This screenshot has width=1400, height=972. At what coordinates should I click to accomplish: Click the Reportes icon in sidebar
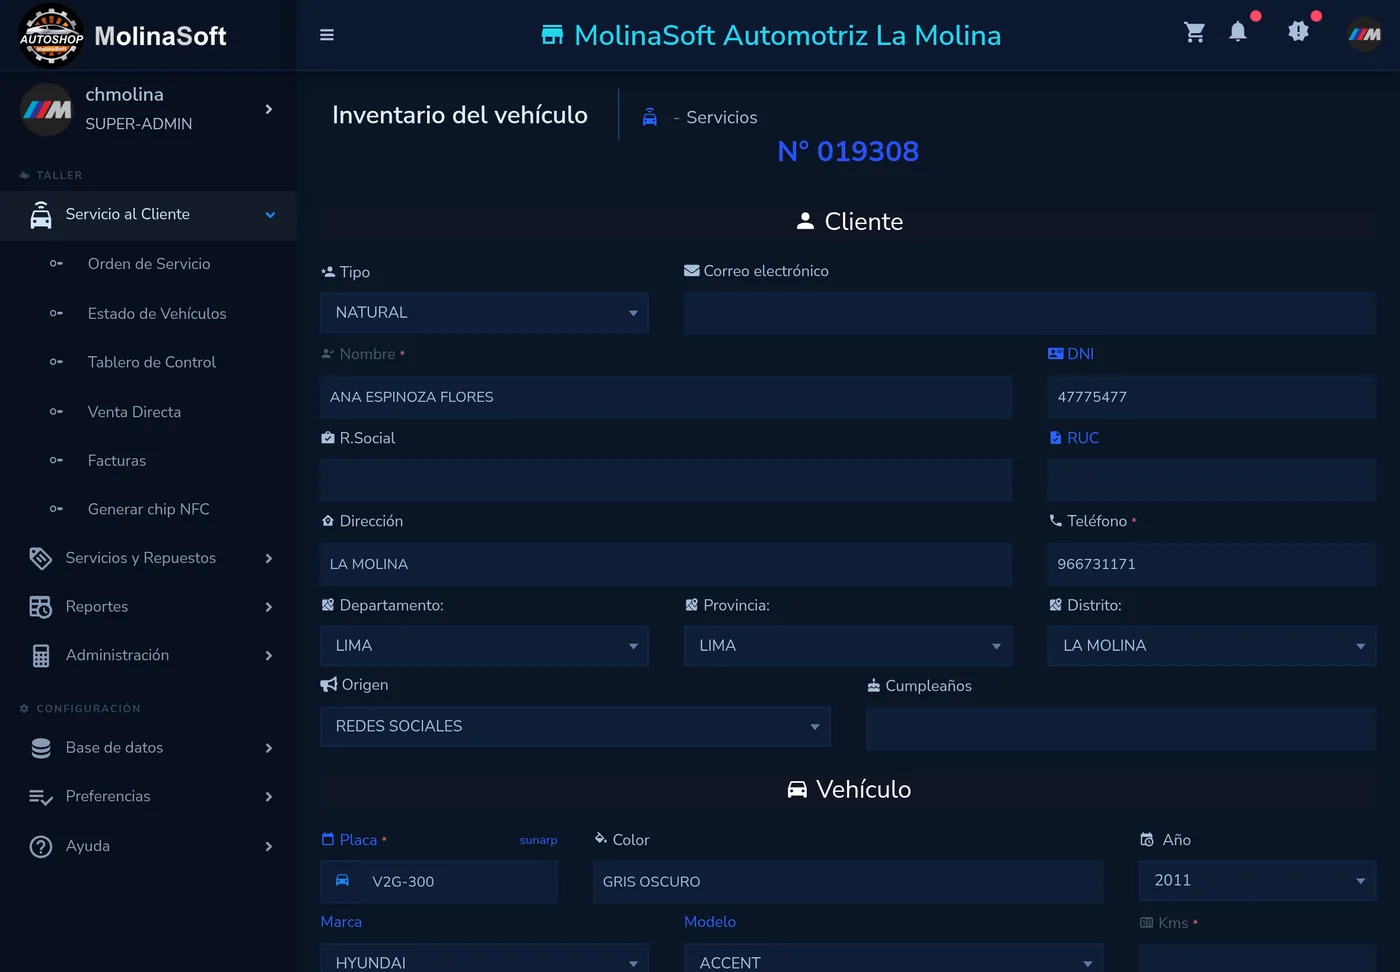coord(41,607)
